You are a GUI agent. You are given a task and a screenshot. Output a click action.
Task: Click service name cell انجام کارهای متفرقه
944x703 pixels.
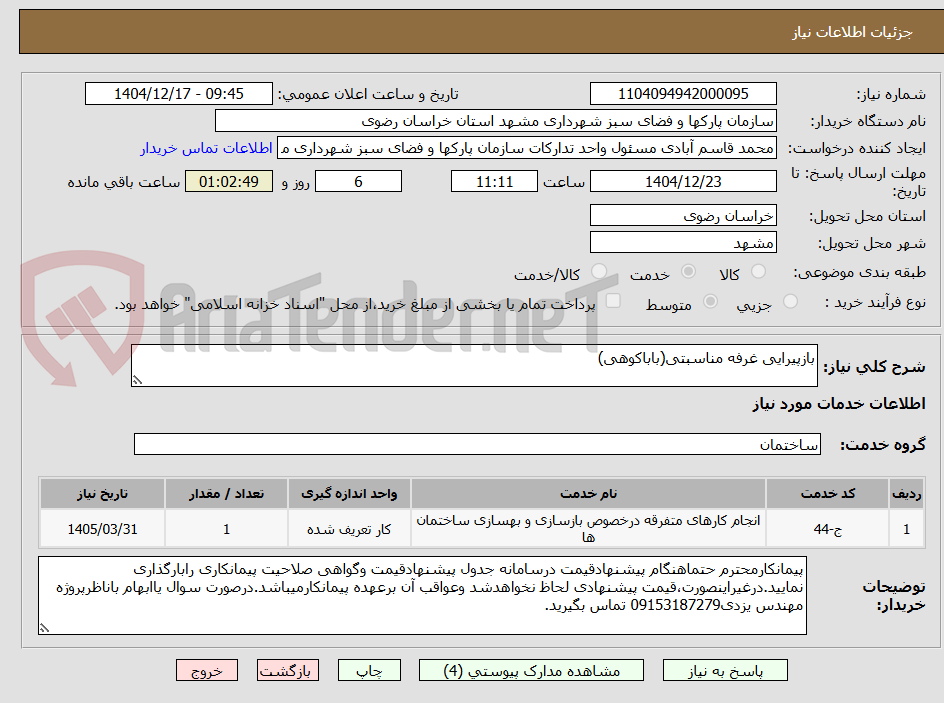[588, 528]
